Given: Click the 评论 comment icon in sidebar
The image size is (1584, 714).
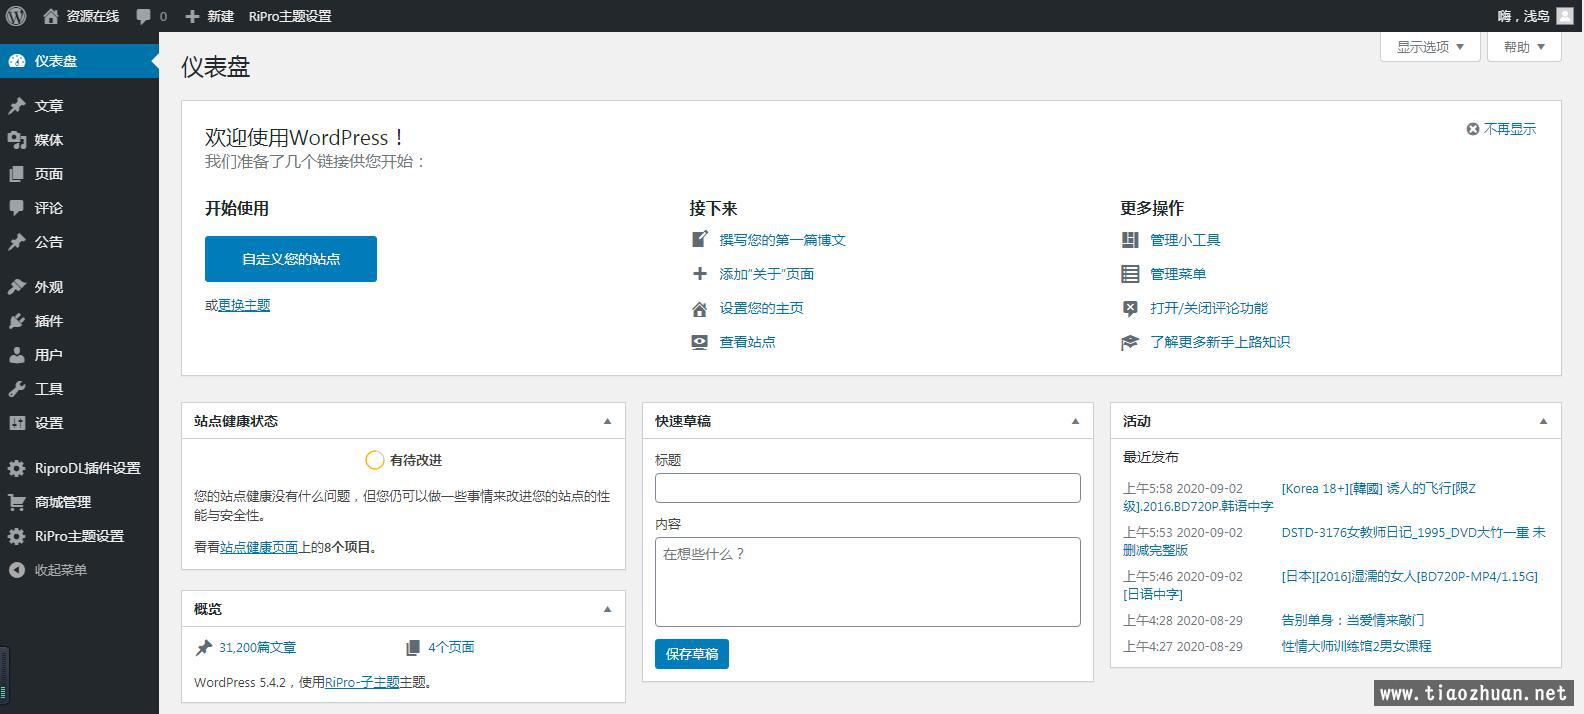Looking at the screenshot, I should (17, 208).
